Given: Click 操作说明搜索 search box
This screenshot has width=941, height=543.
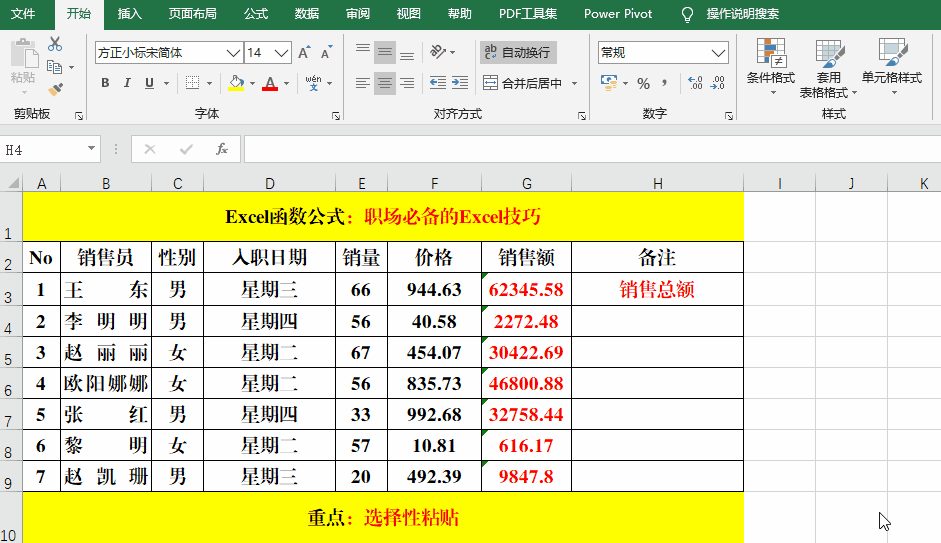Looking at the screenshot, I should [x=742, y=14].
